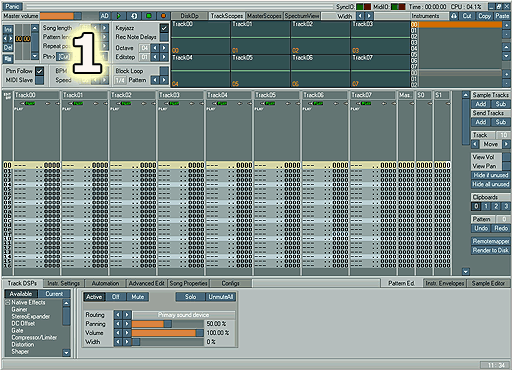Click Sub under Sample Tracks
The height and width of the screenshot is (370, 512).
coord(501,104)
